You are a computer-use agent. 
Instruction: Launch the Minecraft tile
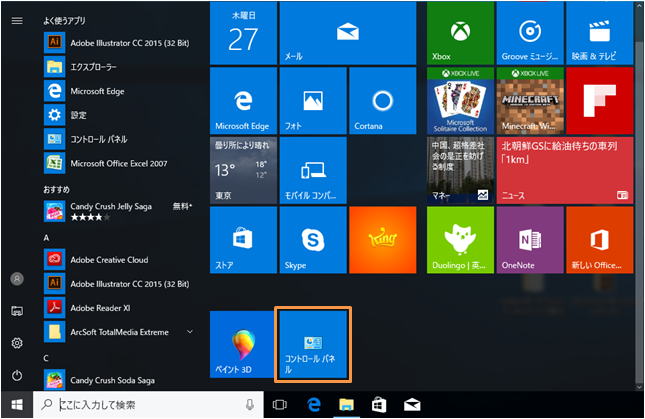(530, 101)
